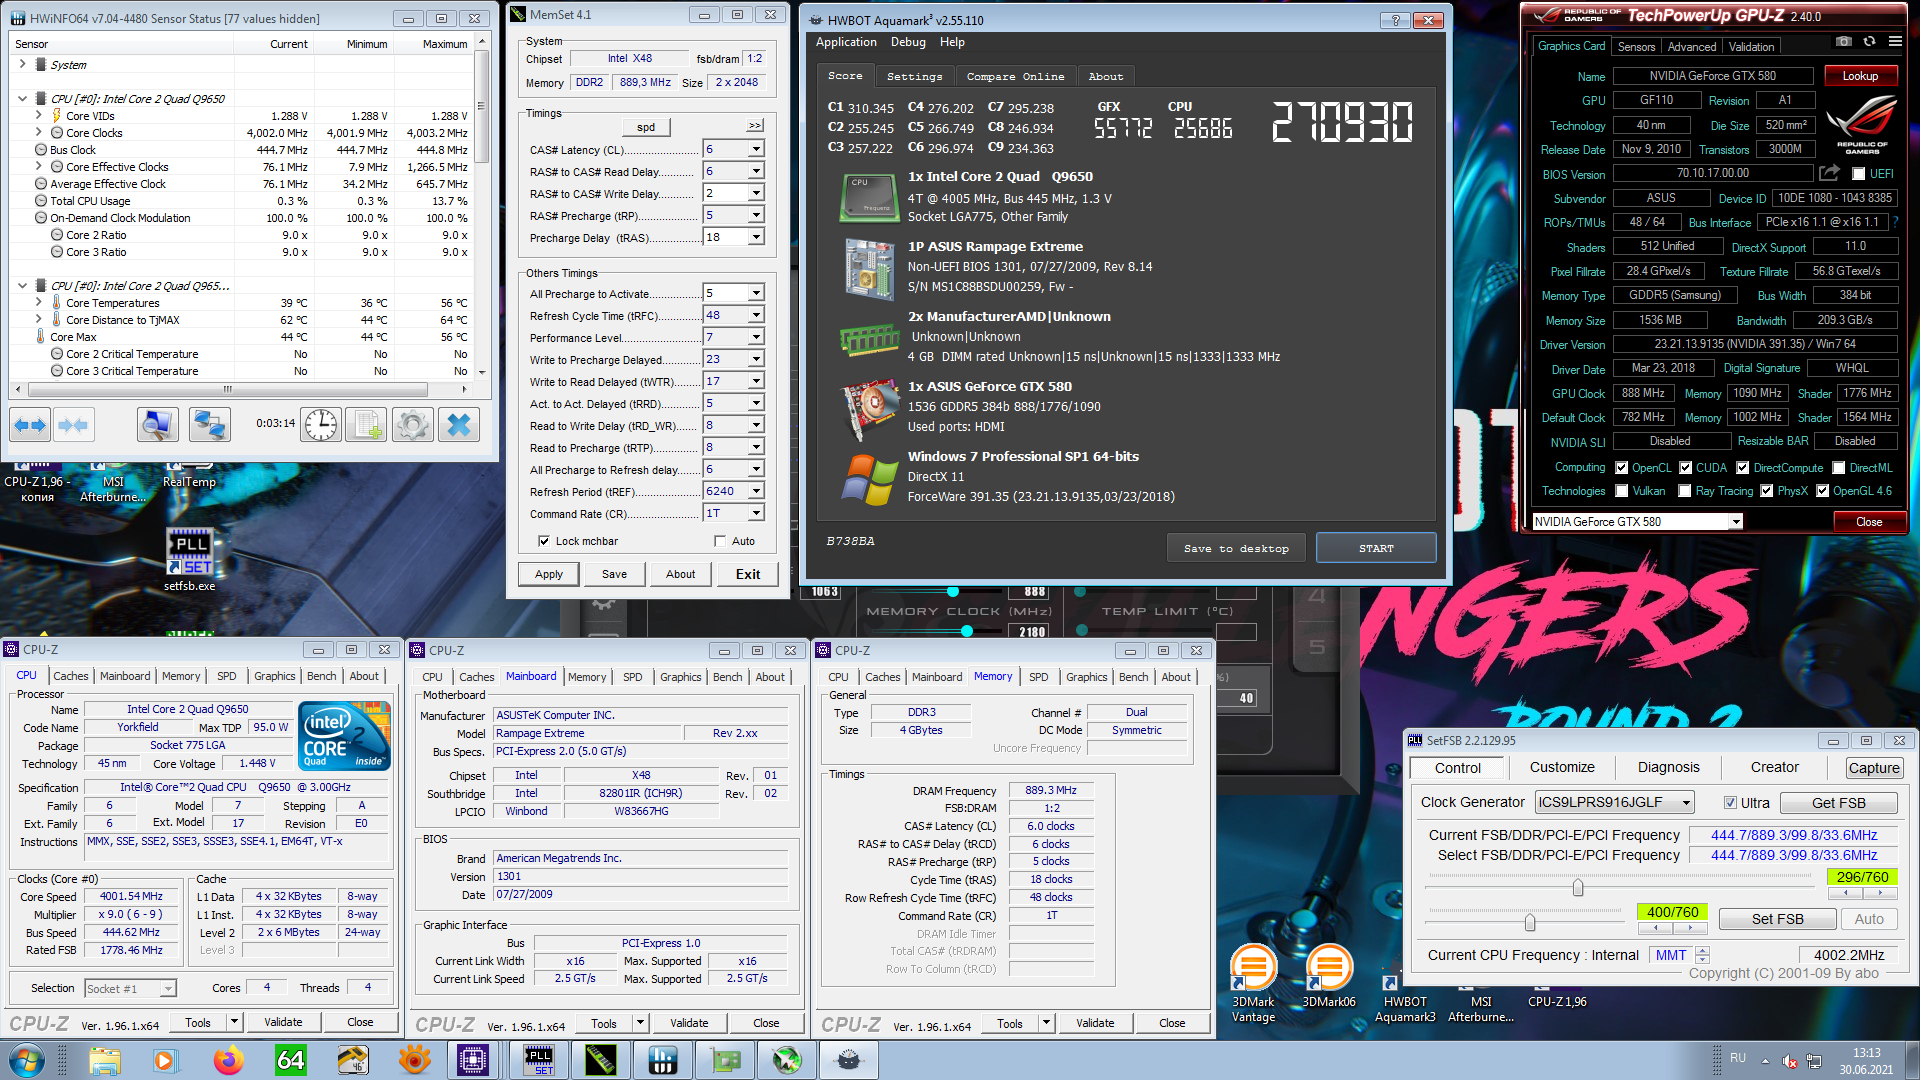Click START button in Aquamark
This screenshot has height=1080, width=1920.
point(1376,548)
